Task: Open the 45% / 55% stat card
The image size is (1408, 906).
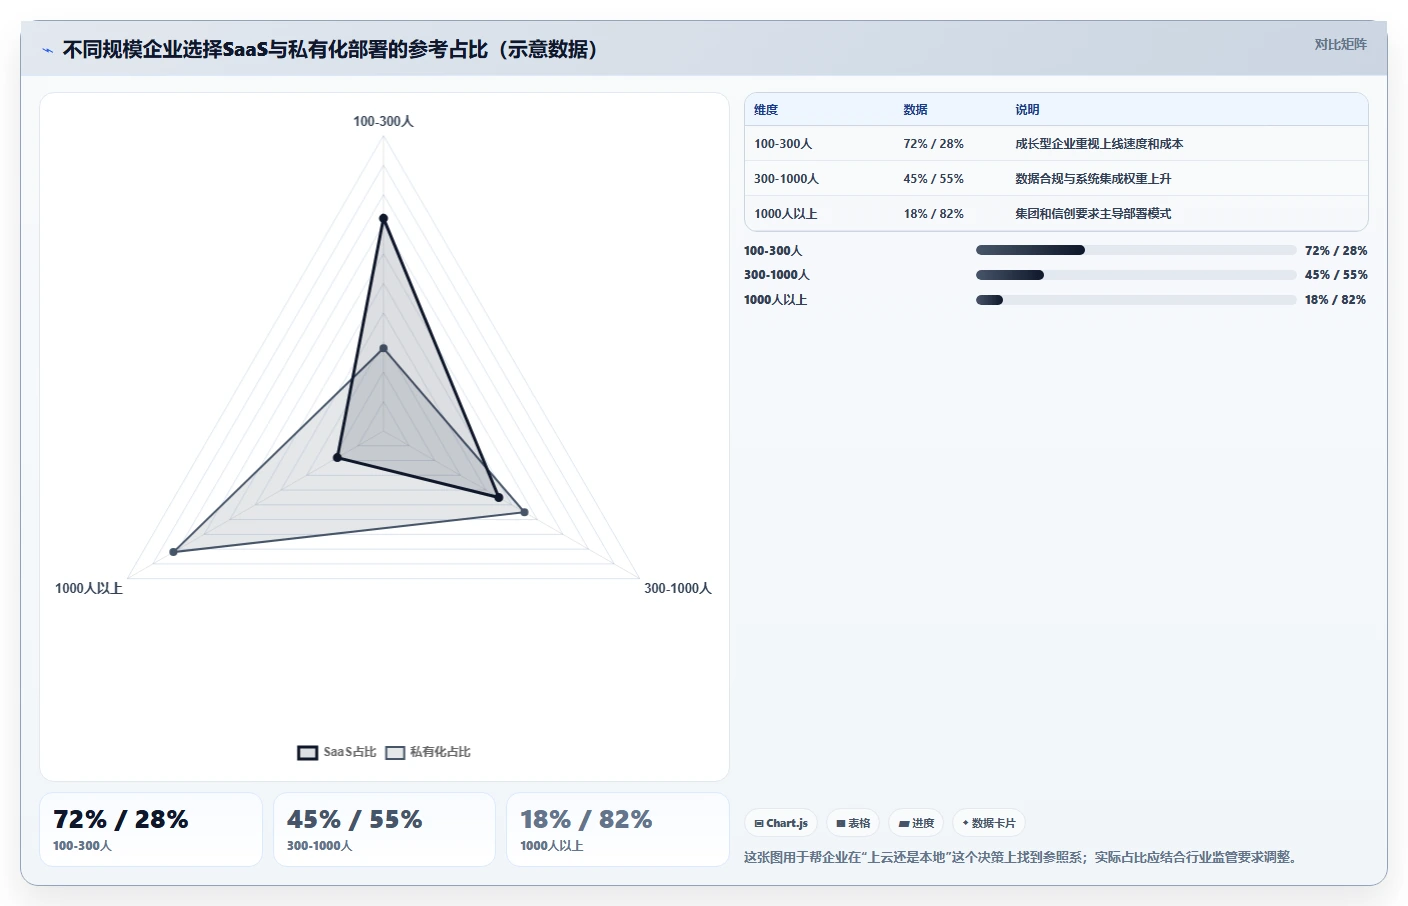Action: coord(384,830)
